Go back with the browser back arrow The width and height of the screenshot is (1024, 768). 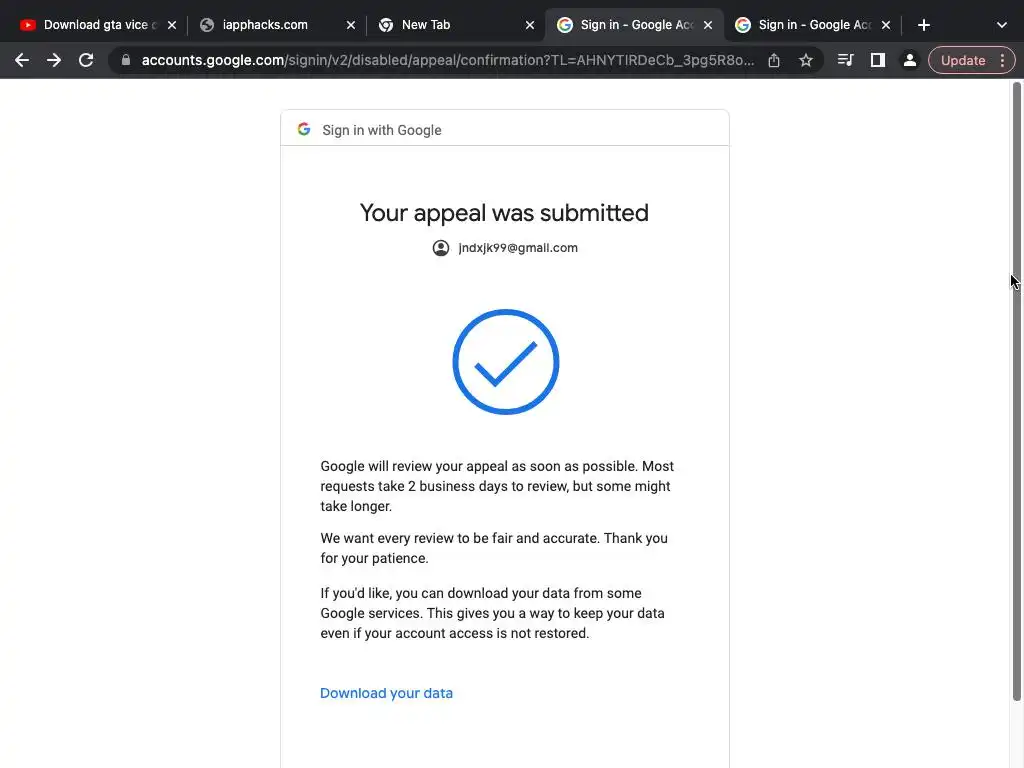pos(22,60)
